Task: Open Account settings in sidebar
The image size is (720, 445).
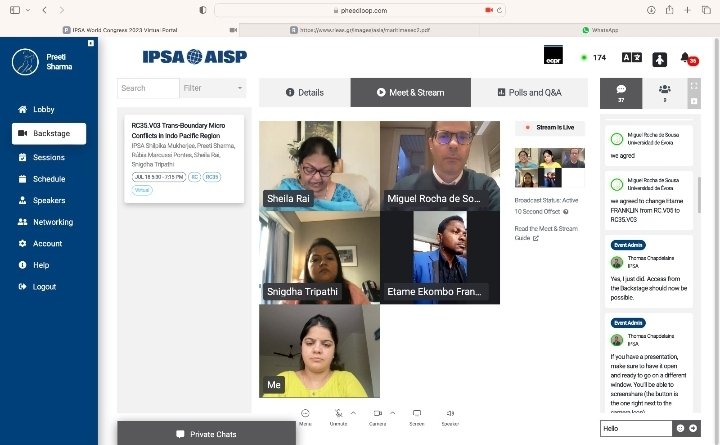Action: 39,243
